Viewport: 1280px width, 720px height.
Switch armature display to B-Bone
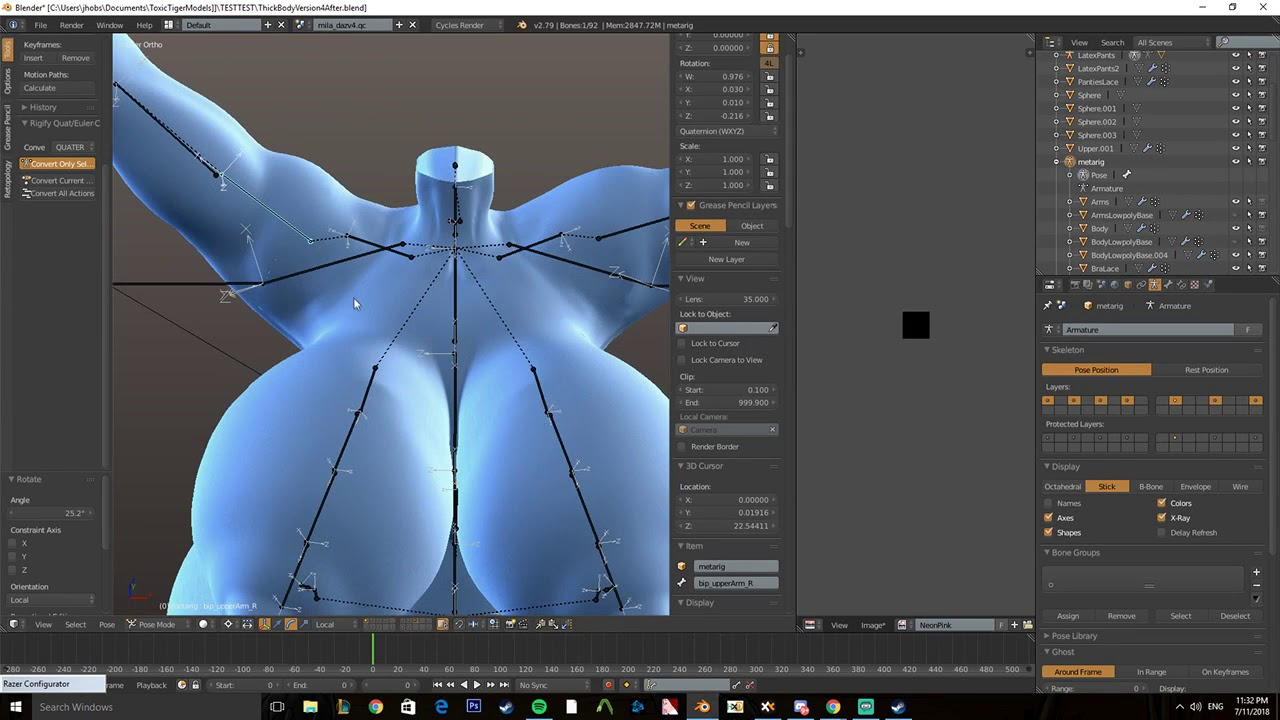(x=1151, y=487)
